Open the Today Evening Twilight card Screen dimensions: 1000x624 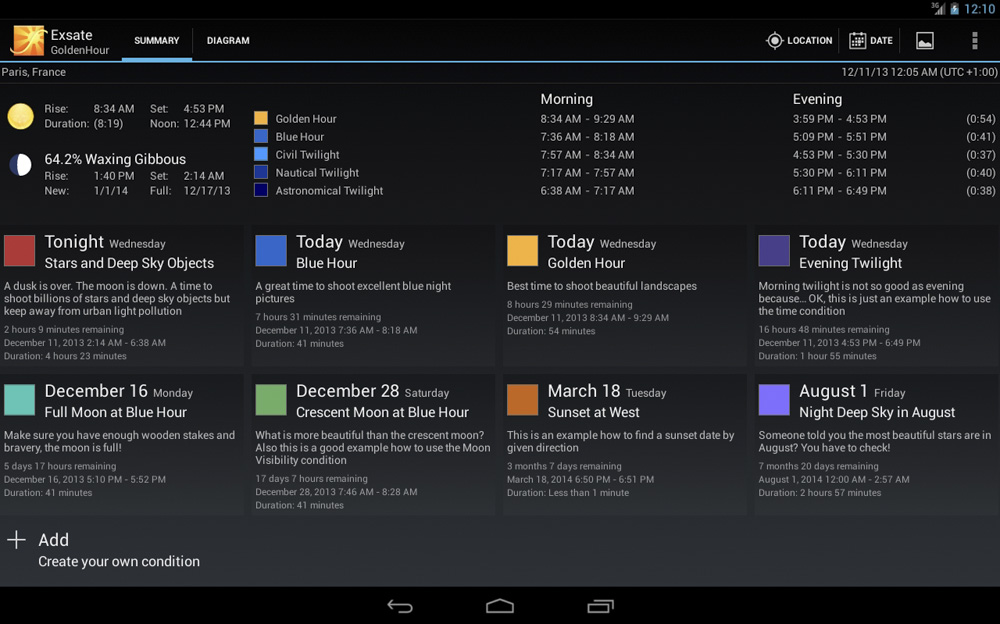click(x=876, y=295)
